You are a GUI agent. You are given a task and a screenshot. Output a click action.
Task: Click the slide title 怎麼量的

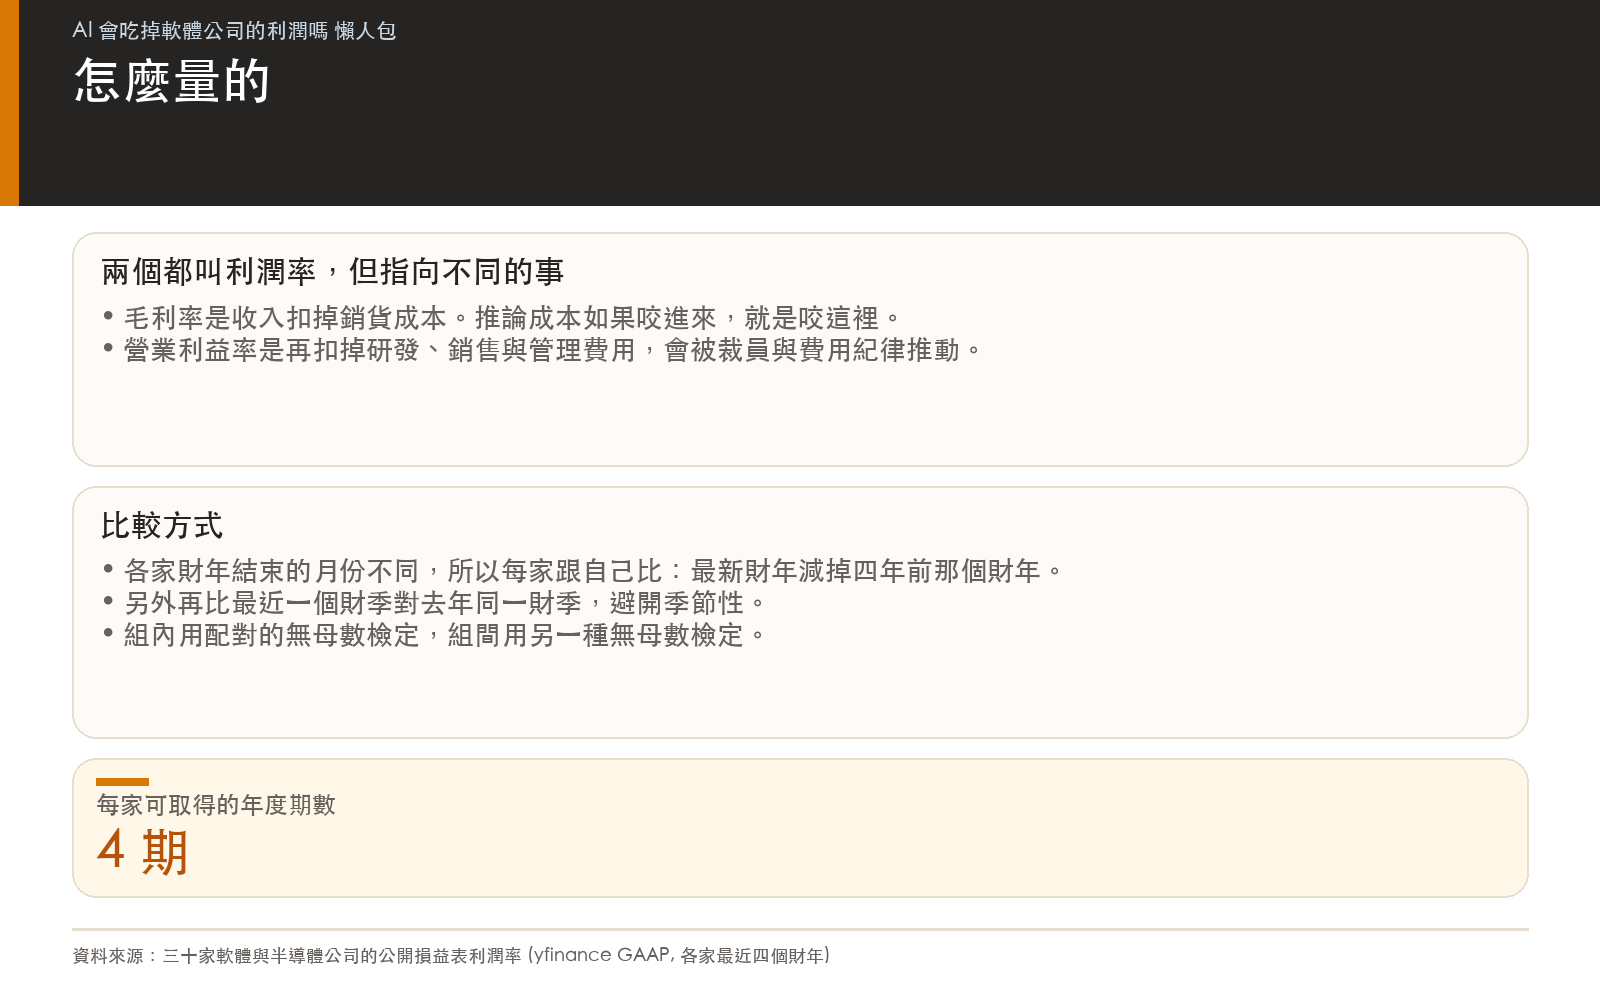point(172,81)
